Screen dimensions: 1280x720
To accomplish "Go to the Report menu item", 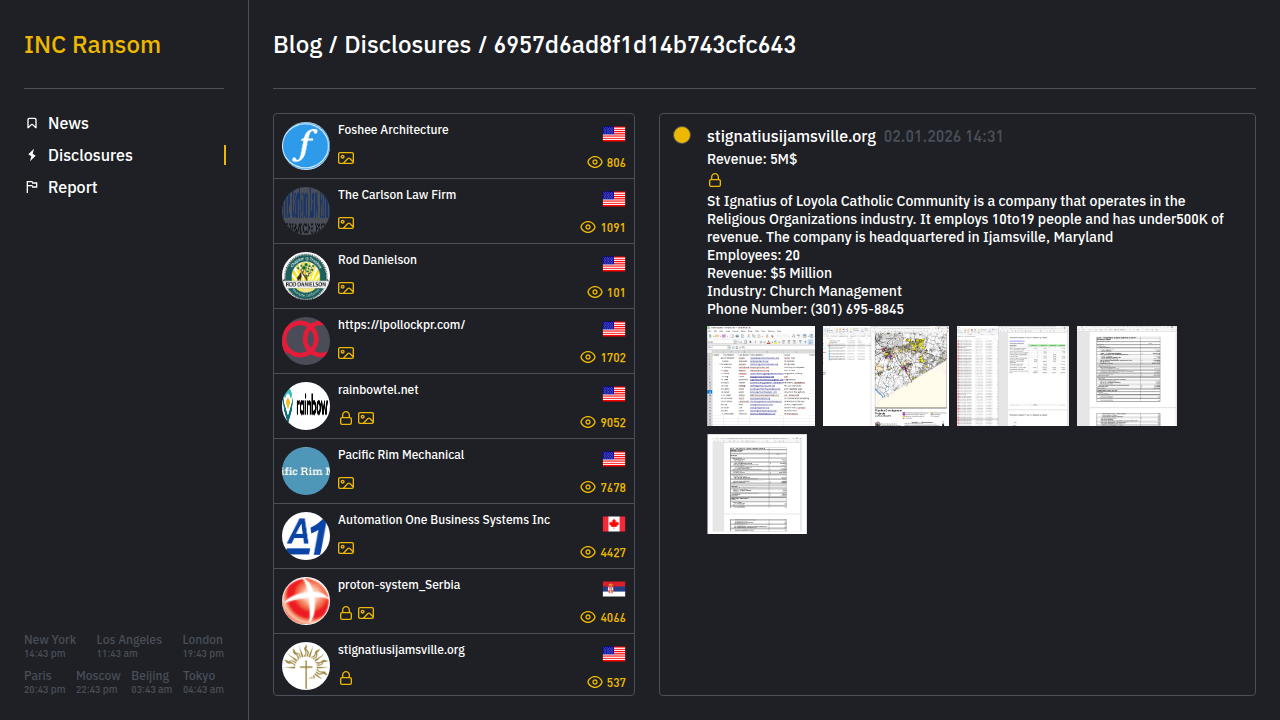I will click(72, 187).
